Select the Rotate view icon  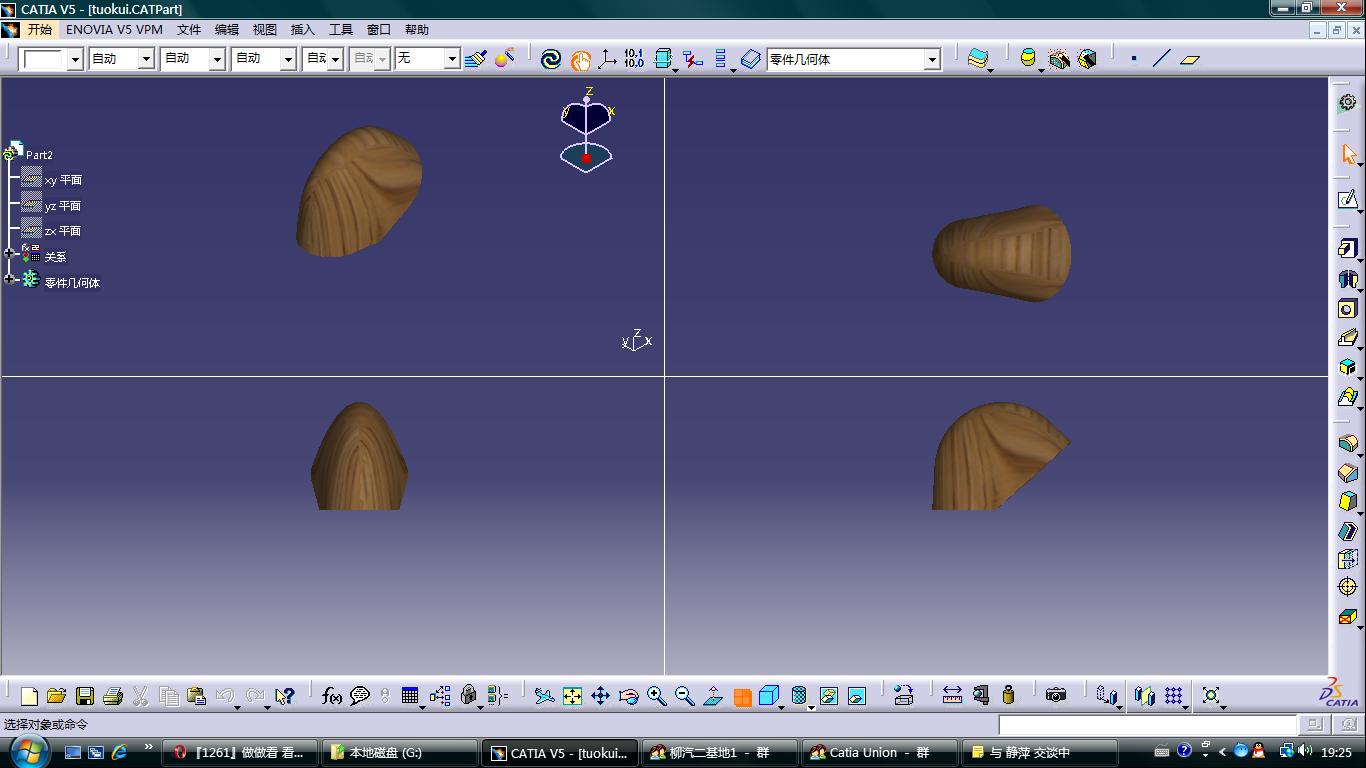pyautogui.click(x=628, y=696)
